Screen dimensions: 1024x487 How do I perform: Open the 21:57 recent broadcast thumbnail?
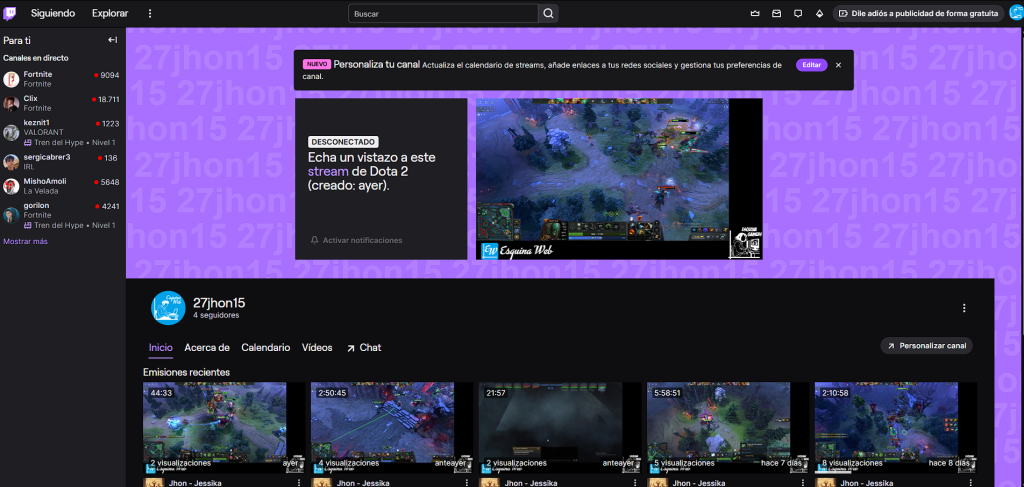(x=560, y=428)
